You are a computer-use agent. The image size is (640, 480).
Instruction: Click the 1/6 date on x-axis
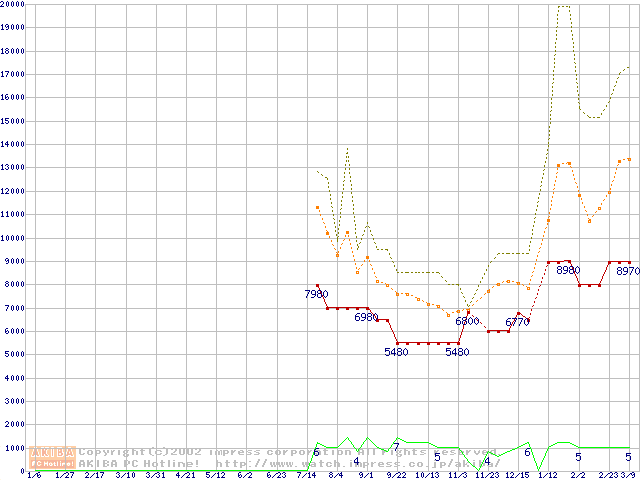coord(34,475)
